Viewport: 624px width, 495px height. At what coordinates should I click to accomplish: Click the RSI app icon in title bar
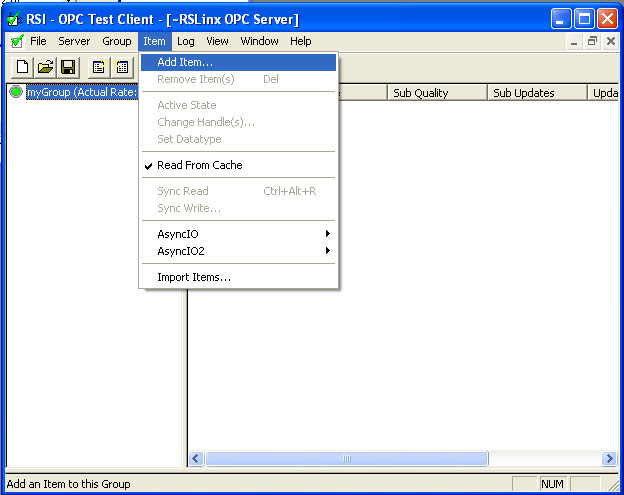tap(14, 19)
